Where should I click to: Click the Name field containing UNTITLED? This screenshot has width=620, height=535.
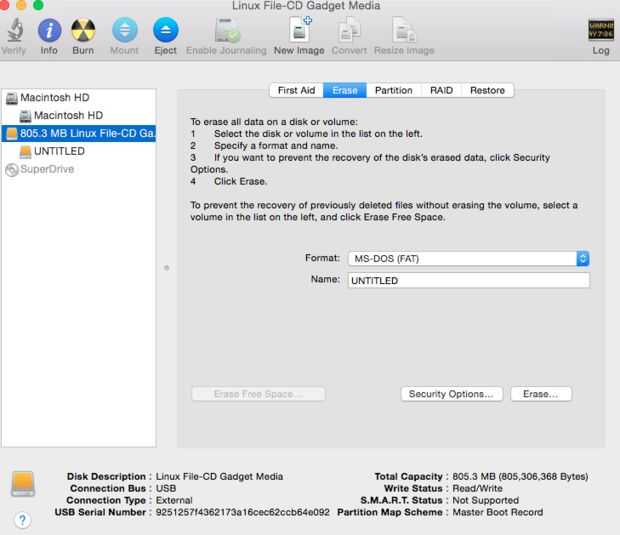[x=469, y=280]
